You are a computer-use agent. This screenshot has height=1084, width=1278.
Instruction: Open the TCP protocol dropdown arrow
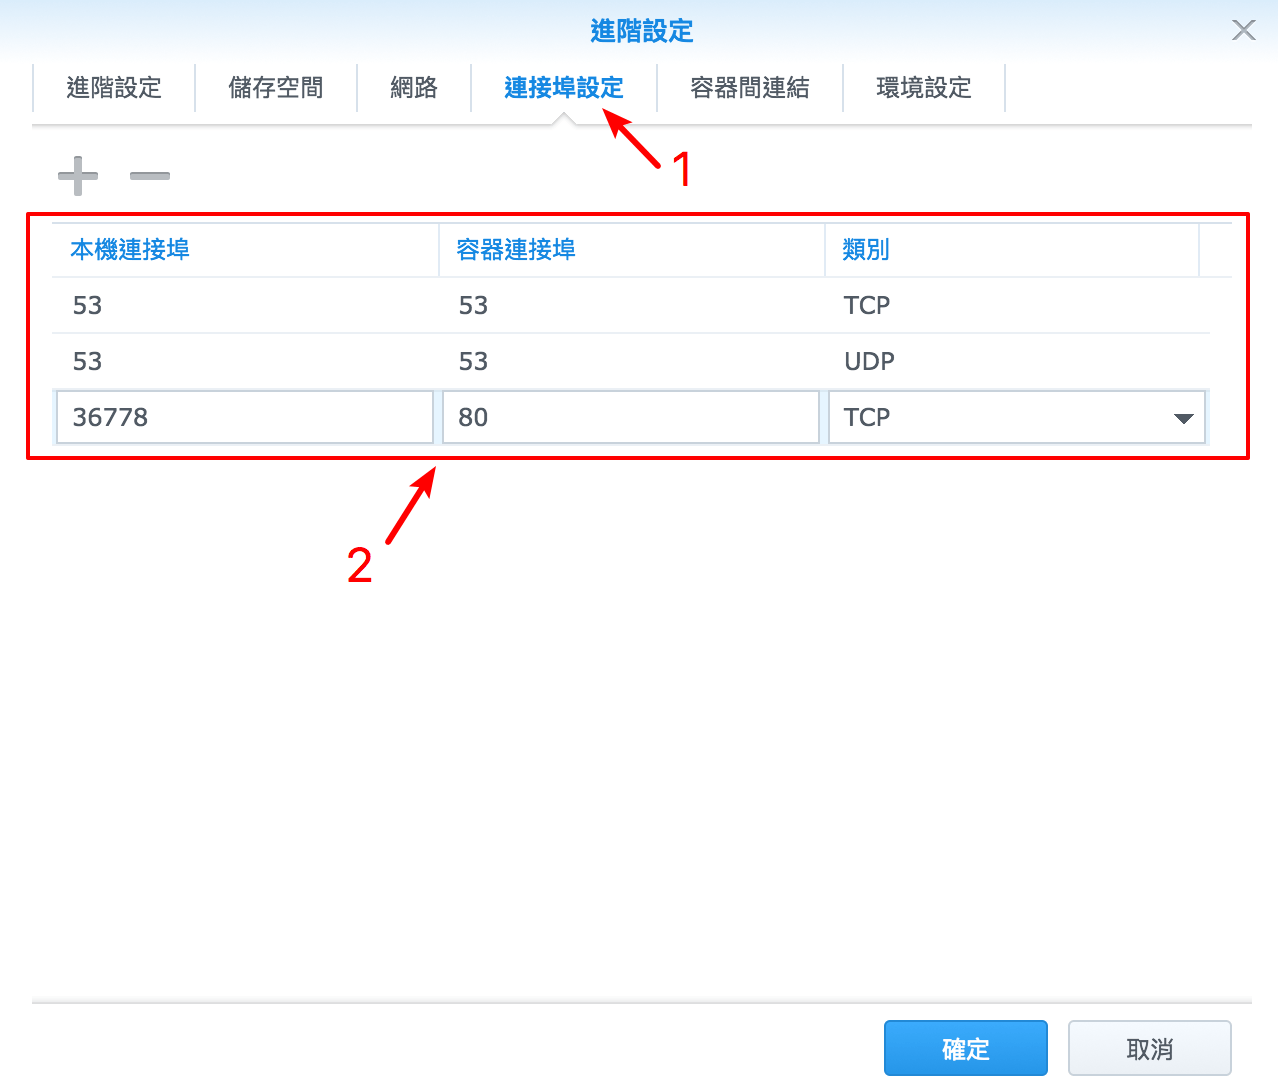coord(1184,417)
